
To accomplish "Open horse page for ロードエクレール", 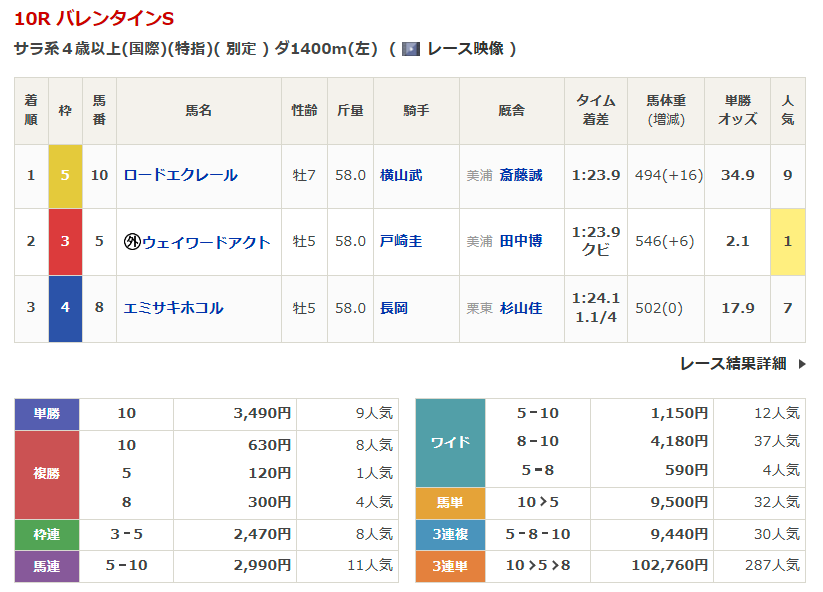I will coord(180,175).
